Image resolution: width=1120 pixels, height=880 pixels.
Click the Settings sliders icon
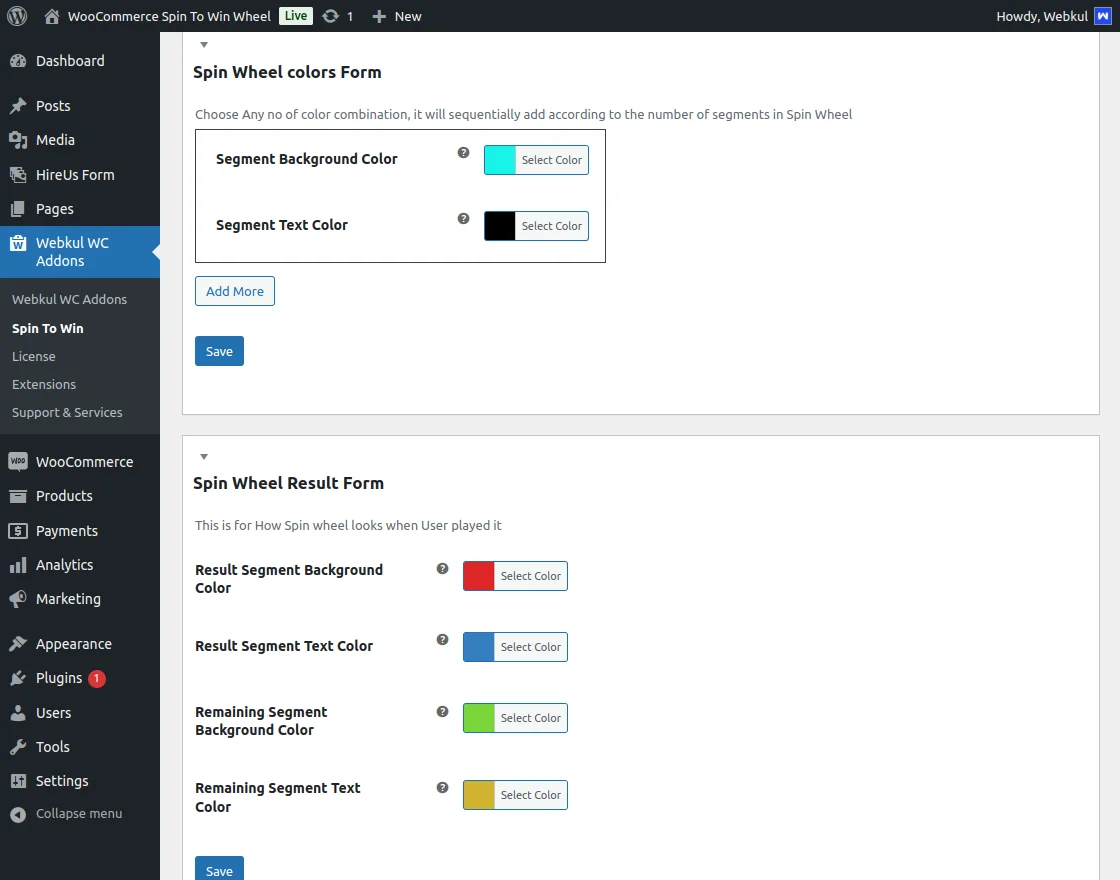(18, 781)
